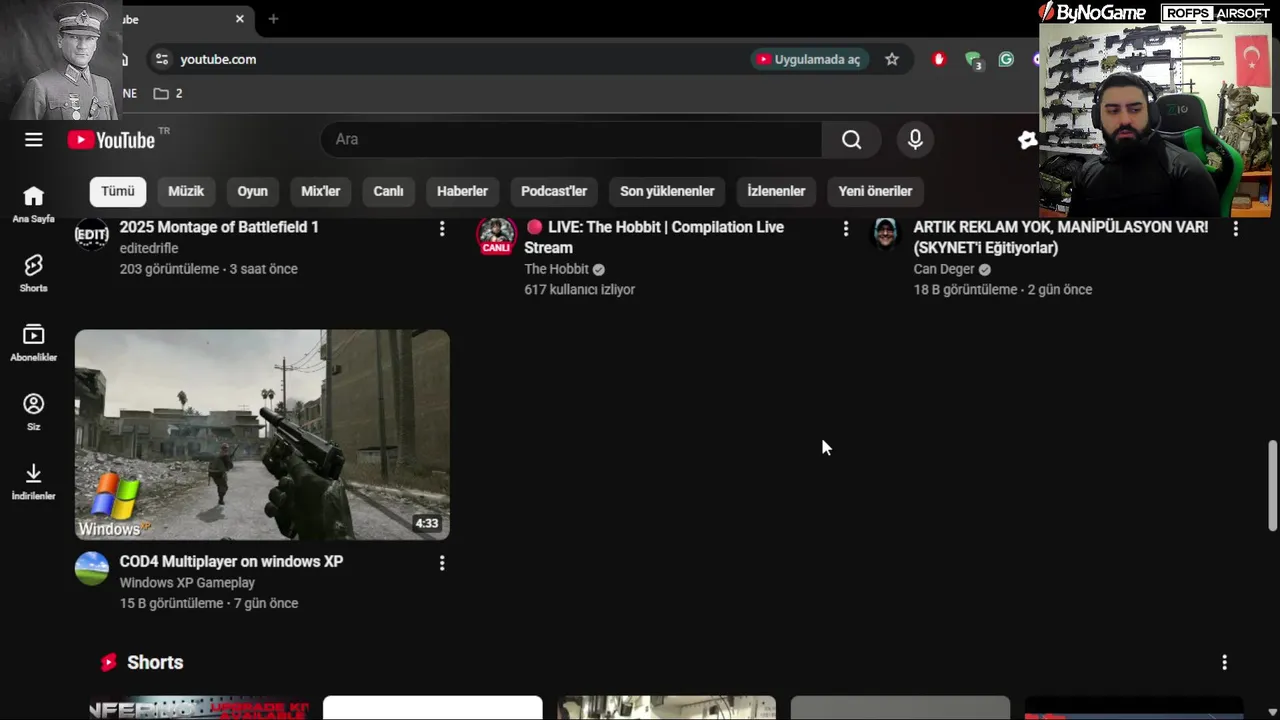Open options for The Hobbit live stream
This screenshot has width=1280, height=720.
pyautogui.click(x=846, y=229)
